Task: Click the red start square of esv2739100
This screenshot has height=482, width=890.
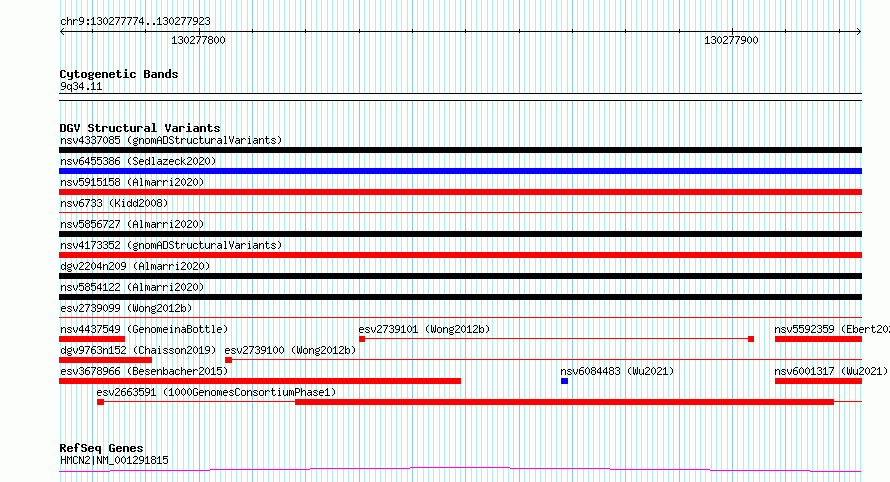Action: (x=228, y=360)
